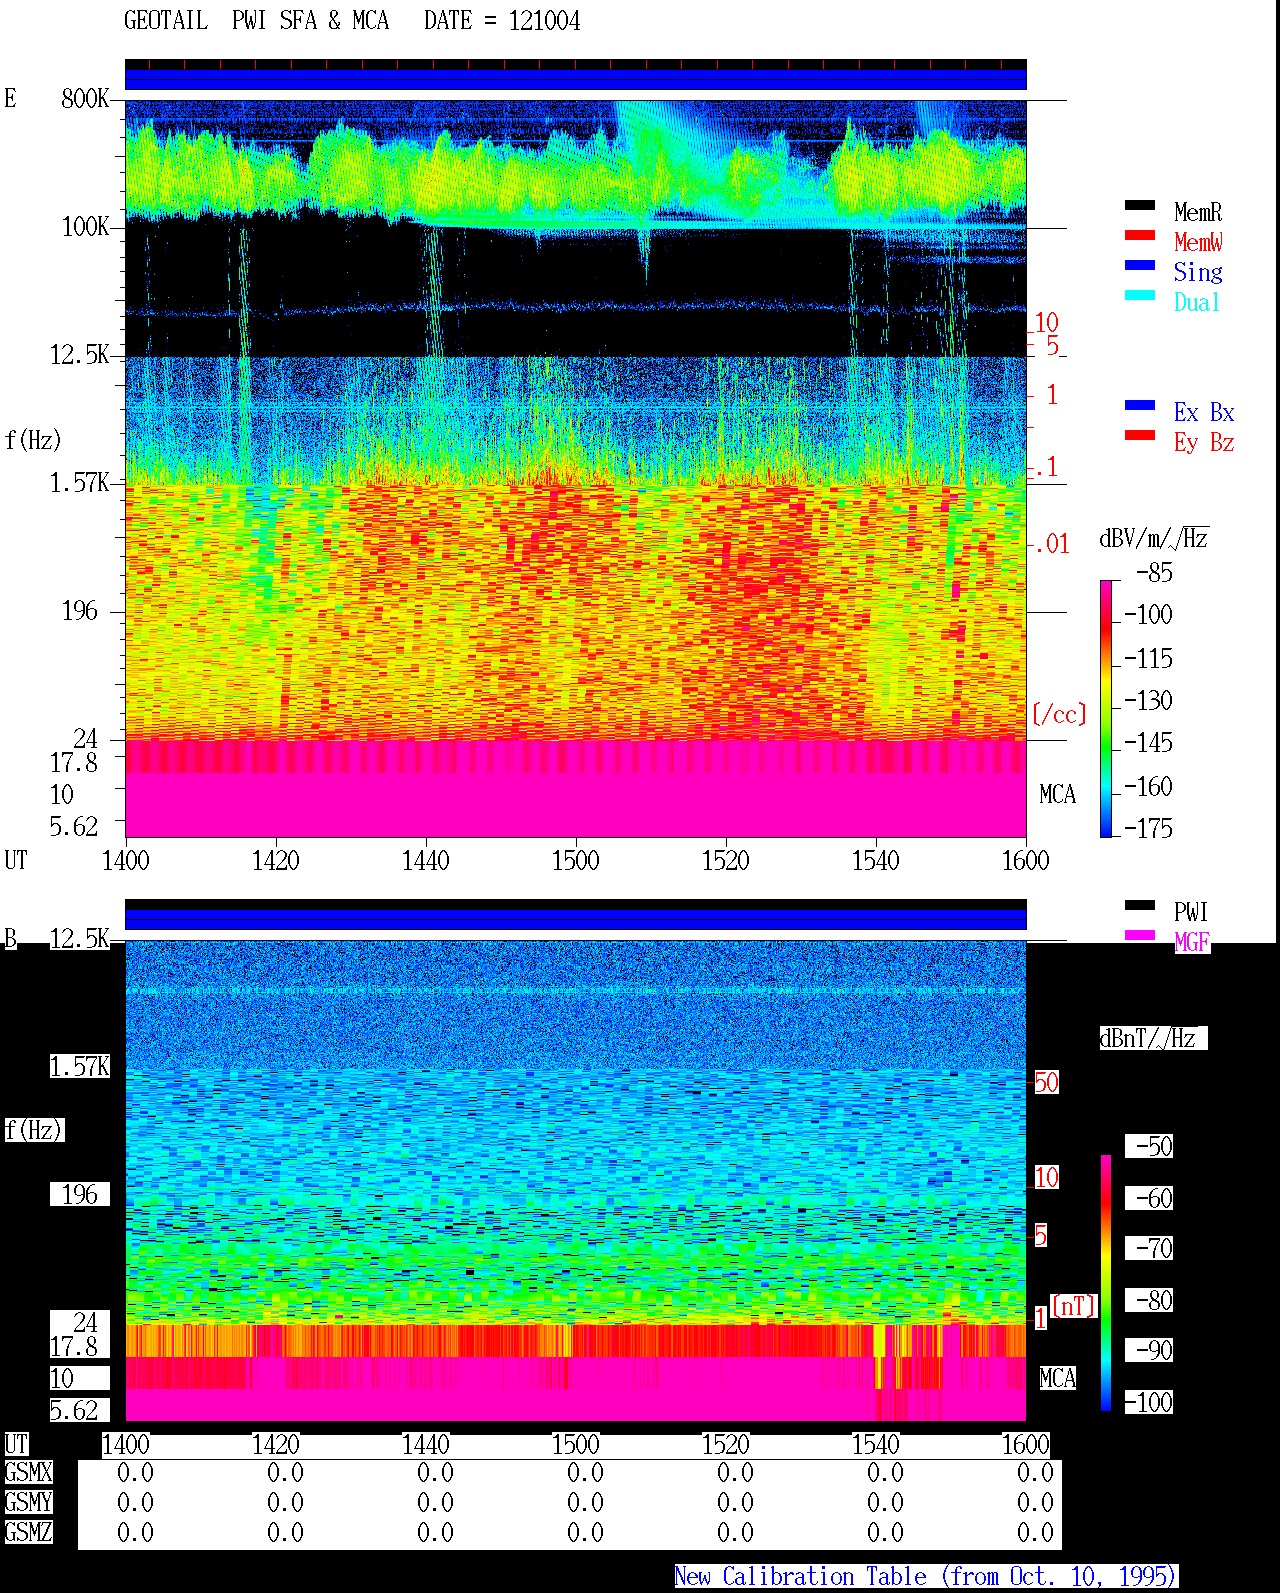Image resolution: width=1280 pixels, height=1593 pixels.
Task: Click the PWI legend label
Action: 1191,912
